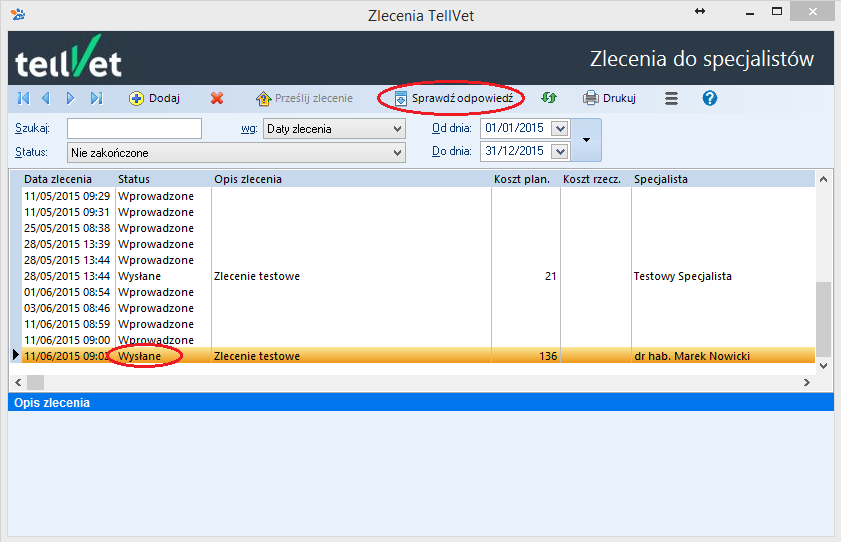The image size is (841, 542).
Task: Refresh the list with green arrows icon
Action: pyautogui.click(x=549, y=98)
